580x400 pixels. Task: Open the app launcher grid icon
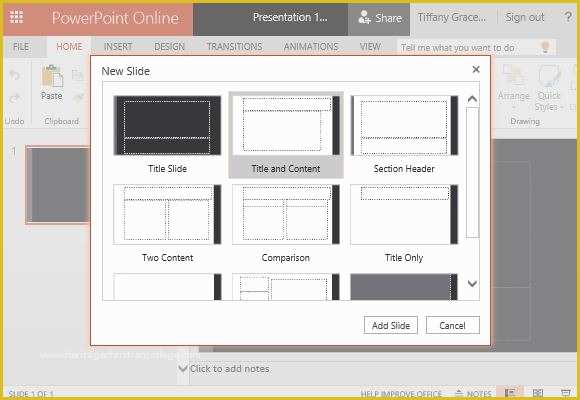click(16, 17)
